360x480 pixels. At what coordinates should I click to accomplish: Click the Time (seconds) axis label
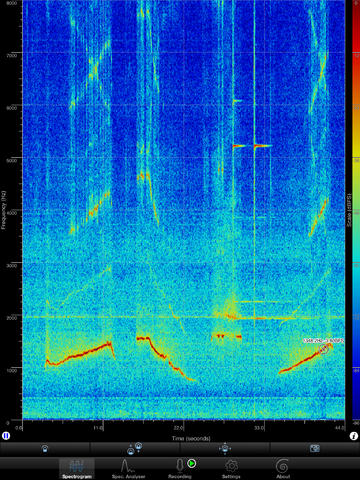pos(191,438)
